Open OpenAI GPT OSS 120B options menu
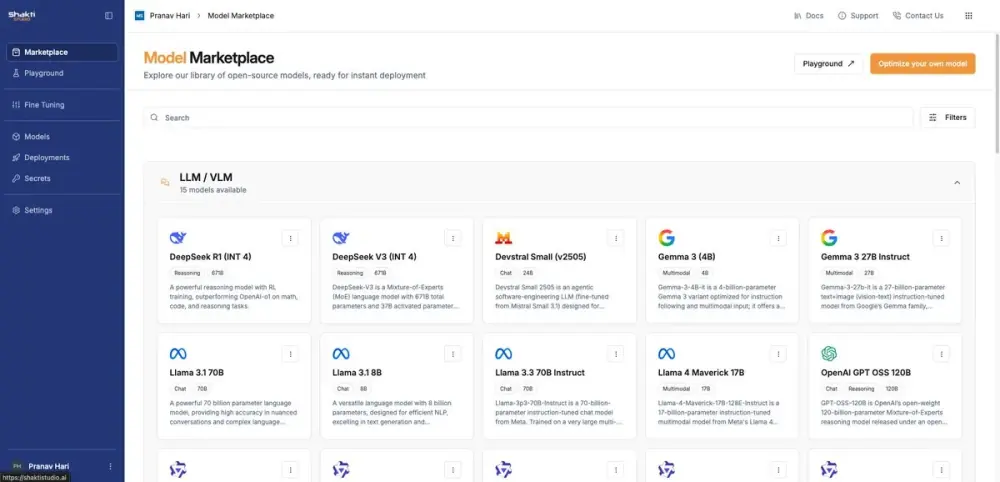The image size is (1000, 482). click(941, 354)
